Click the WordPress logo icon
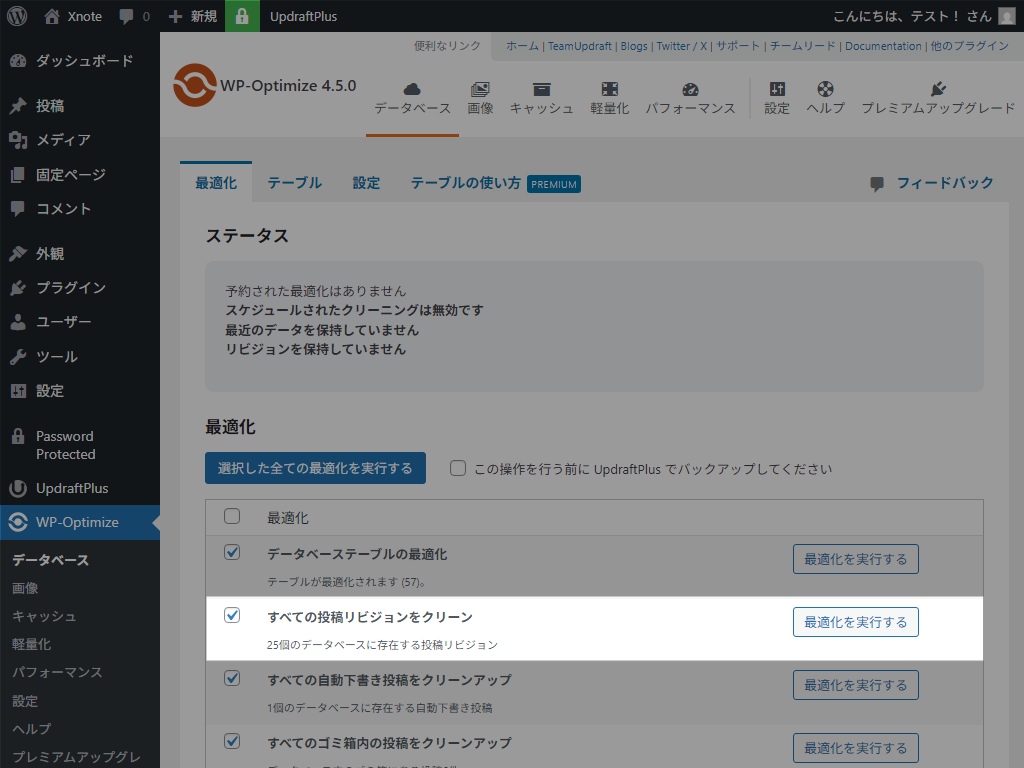Viewport: 1024px width, 768px height. 17,16
